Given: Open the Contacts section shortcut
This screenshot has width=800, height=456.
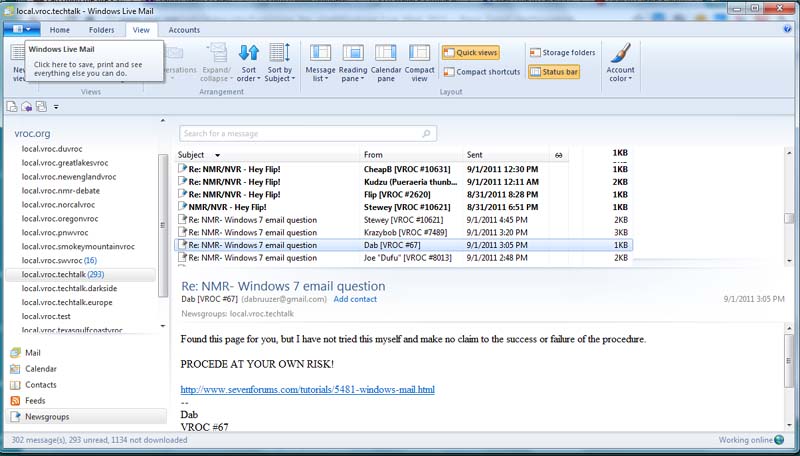Looking at the screenshot, I should [x=33, y=385].
